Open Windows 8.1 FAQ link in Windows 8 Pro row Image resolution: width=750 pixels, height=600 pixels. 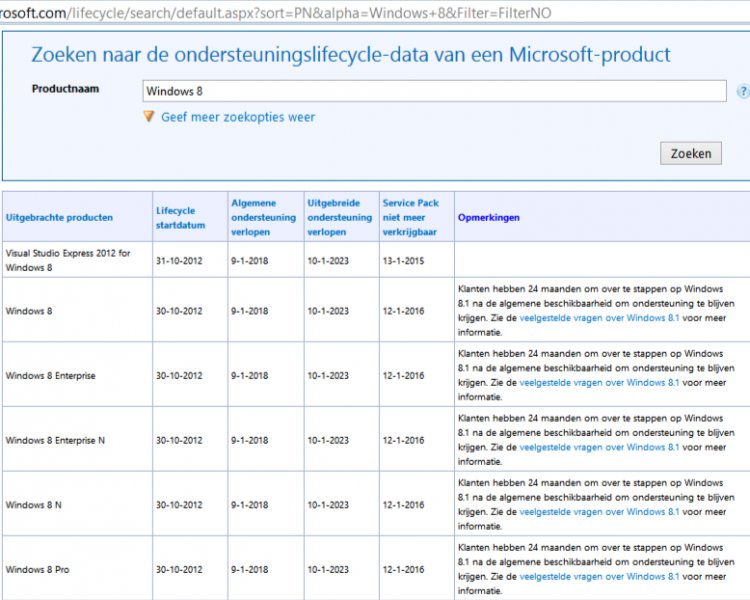[599, 576]
